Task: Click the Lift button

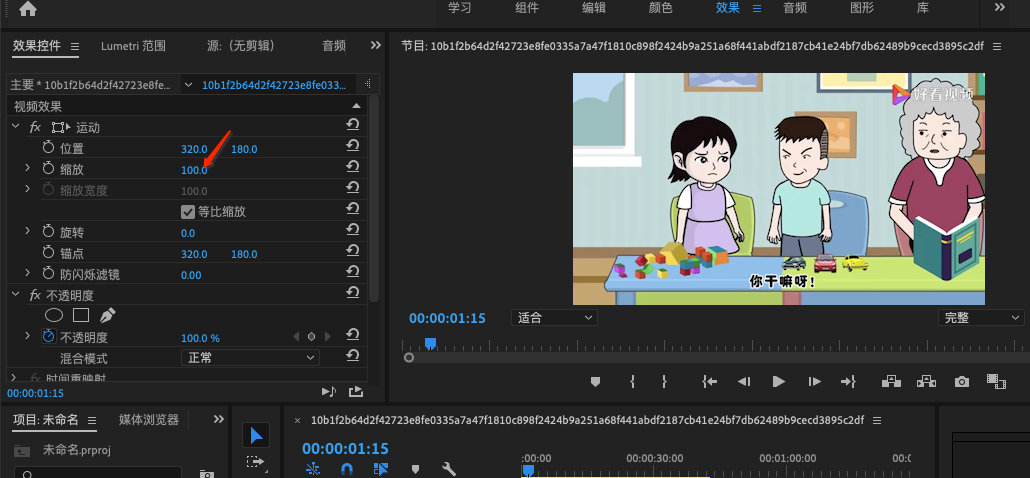Action: 891,381
